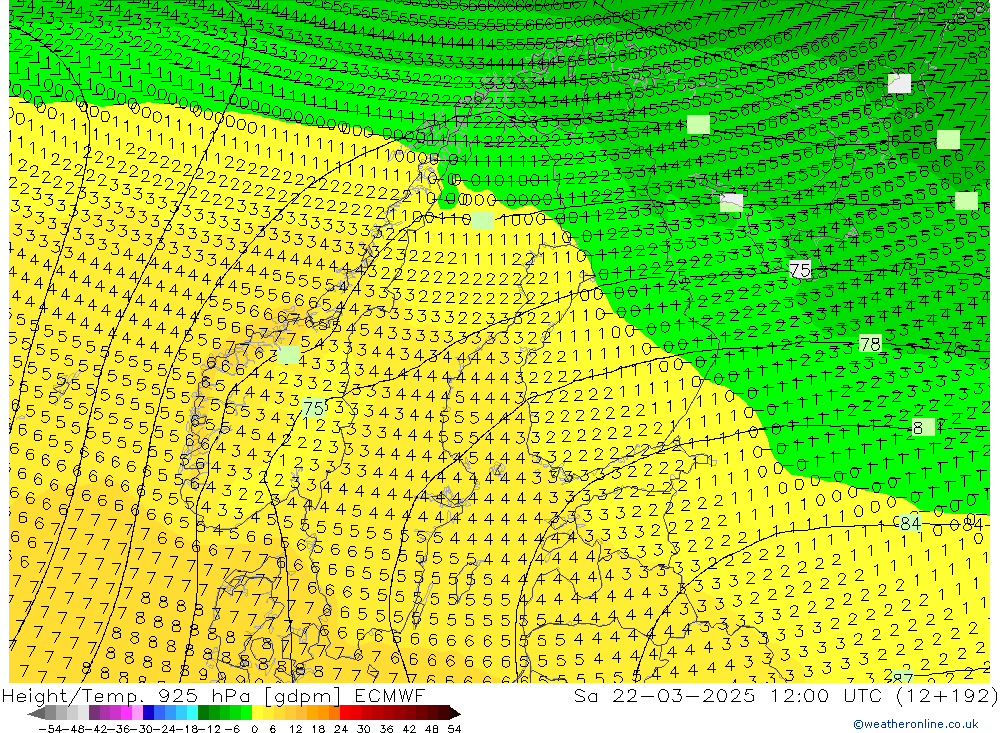Select the dark purple legend swatch near -42

point(94,713)
